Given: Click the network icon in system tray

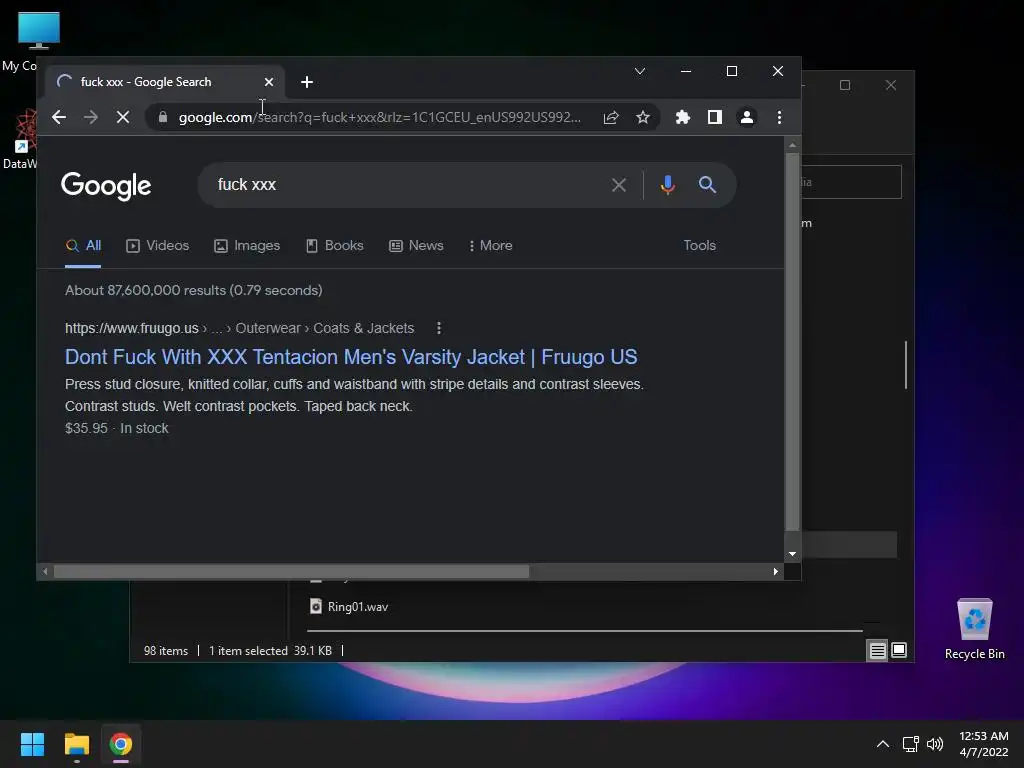Looking at the screenshot, I should point(910,744).
